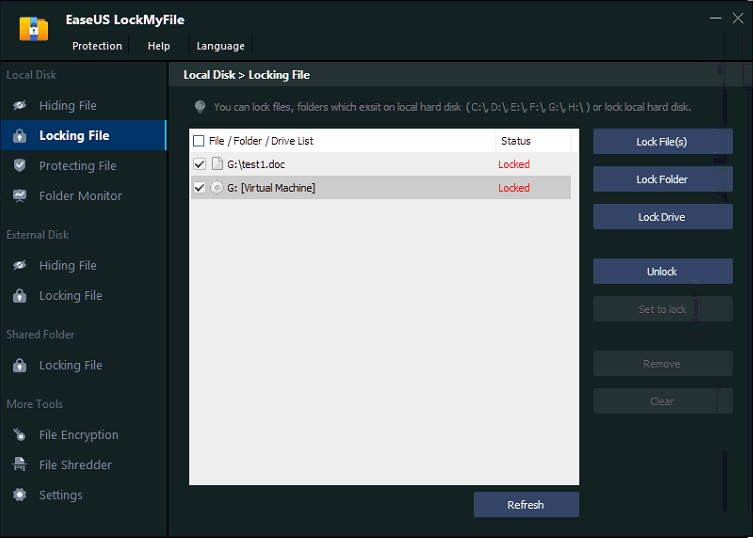This screenshot has height=538, width=753.
Task: Open the Protection menu
Action: (x=97, y=46)
